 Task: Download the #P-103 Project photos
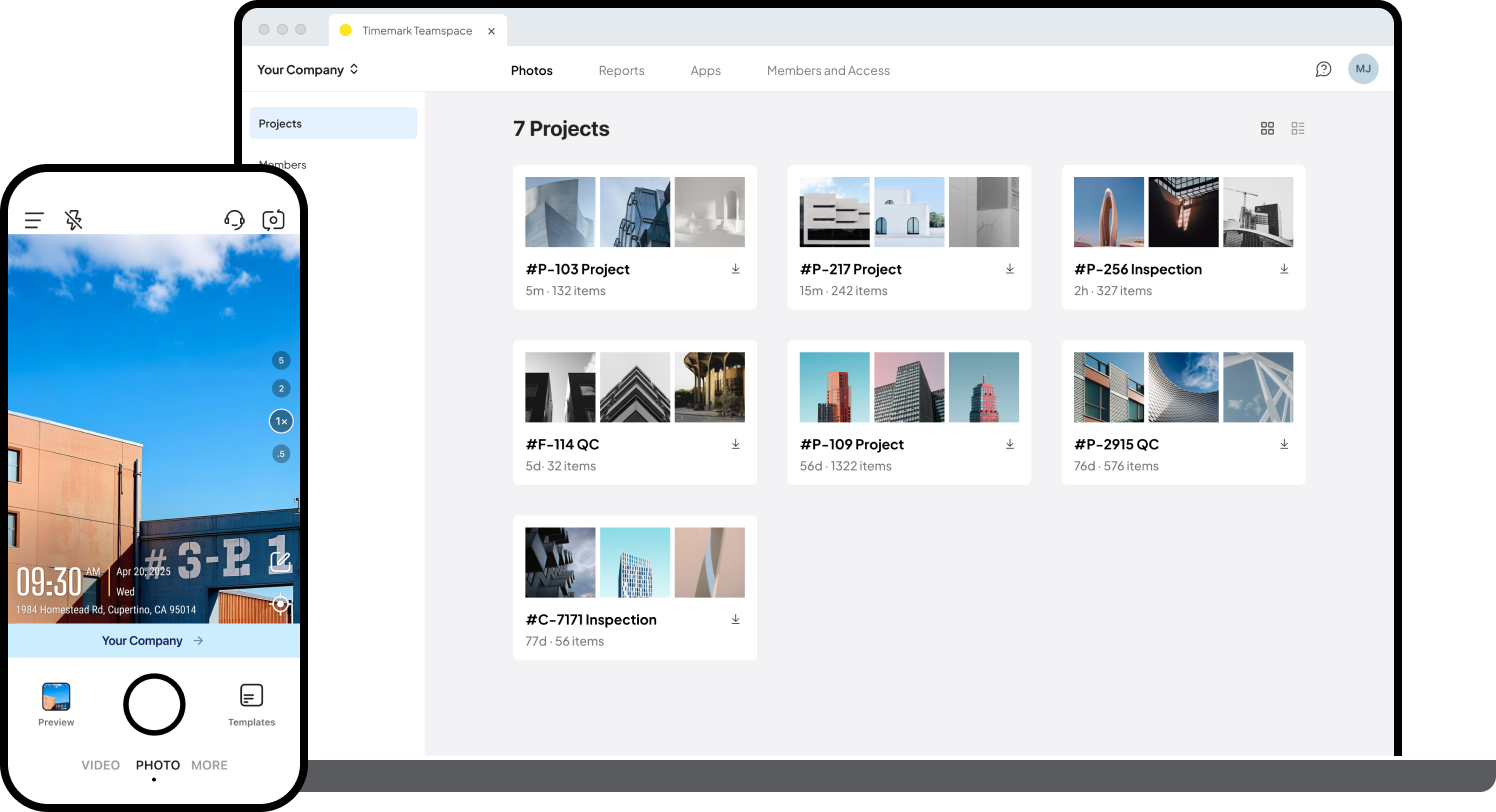[736, 269]
